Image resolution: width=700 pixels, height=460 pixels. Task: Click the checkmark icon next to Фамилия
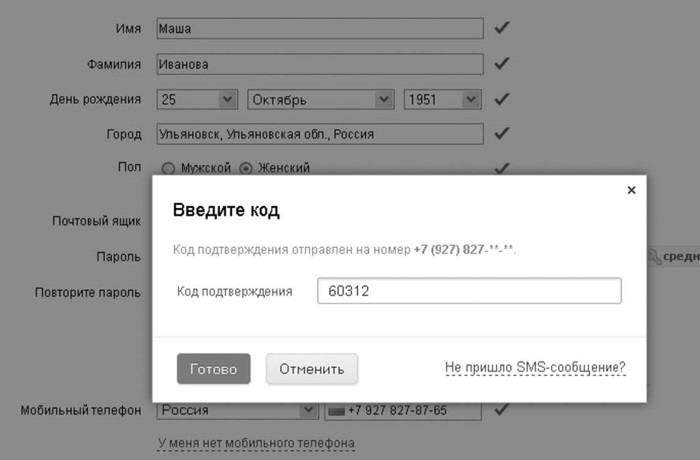click(502, 63)
